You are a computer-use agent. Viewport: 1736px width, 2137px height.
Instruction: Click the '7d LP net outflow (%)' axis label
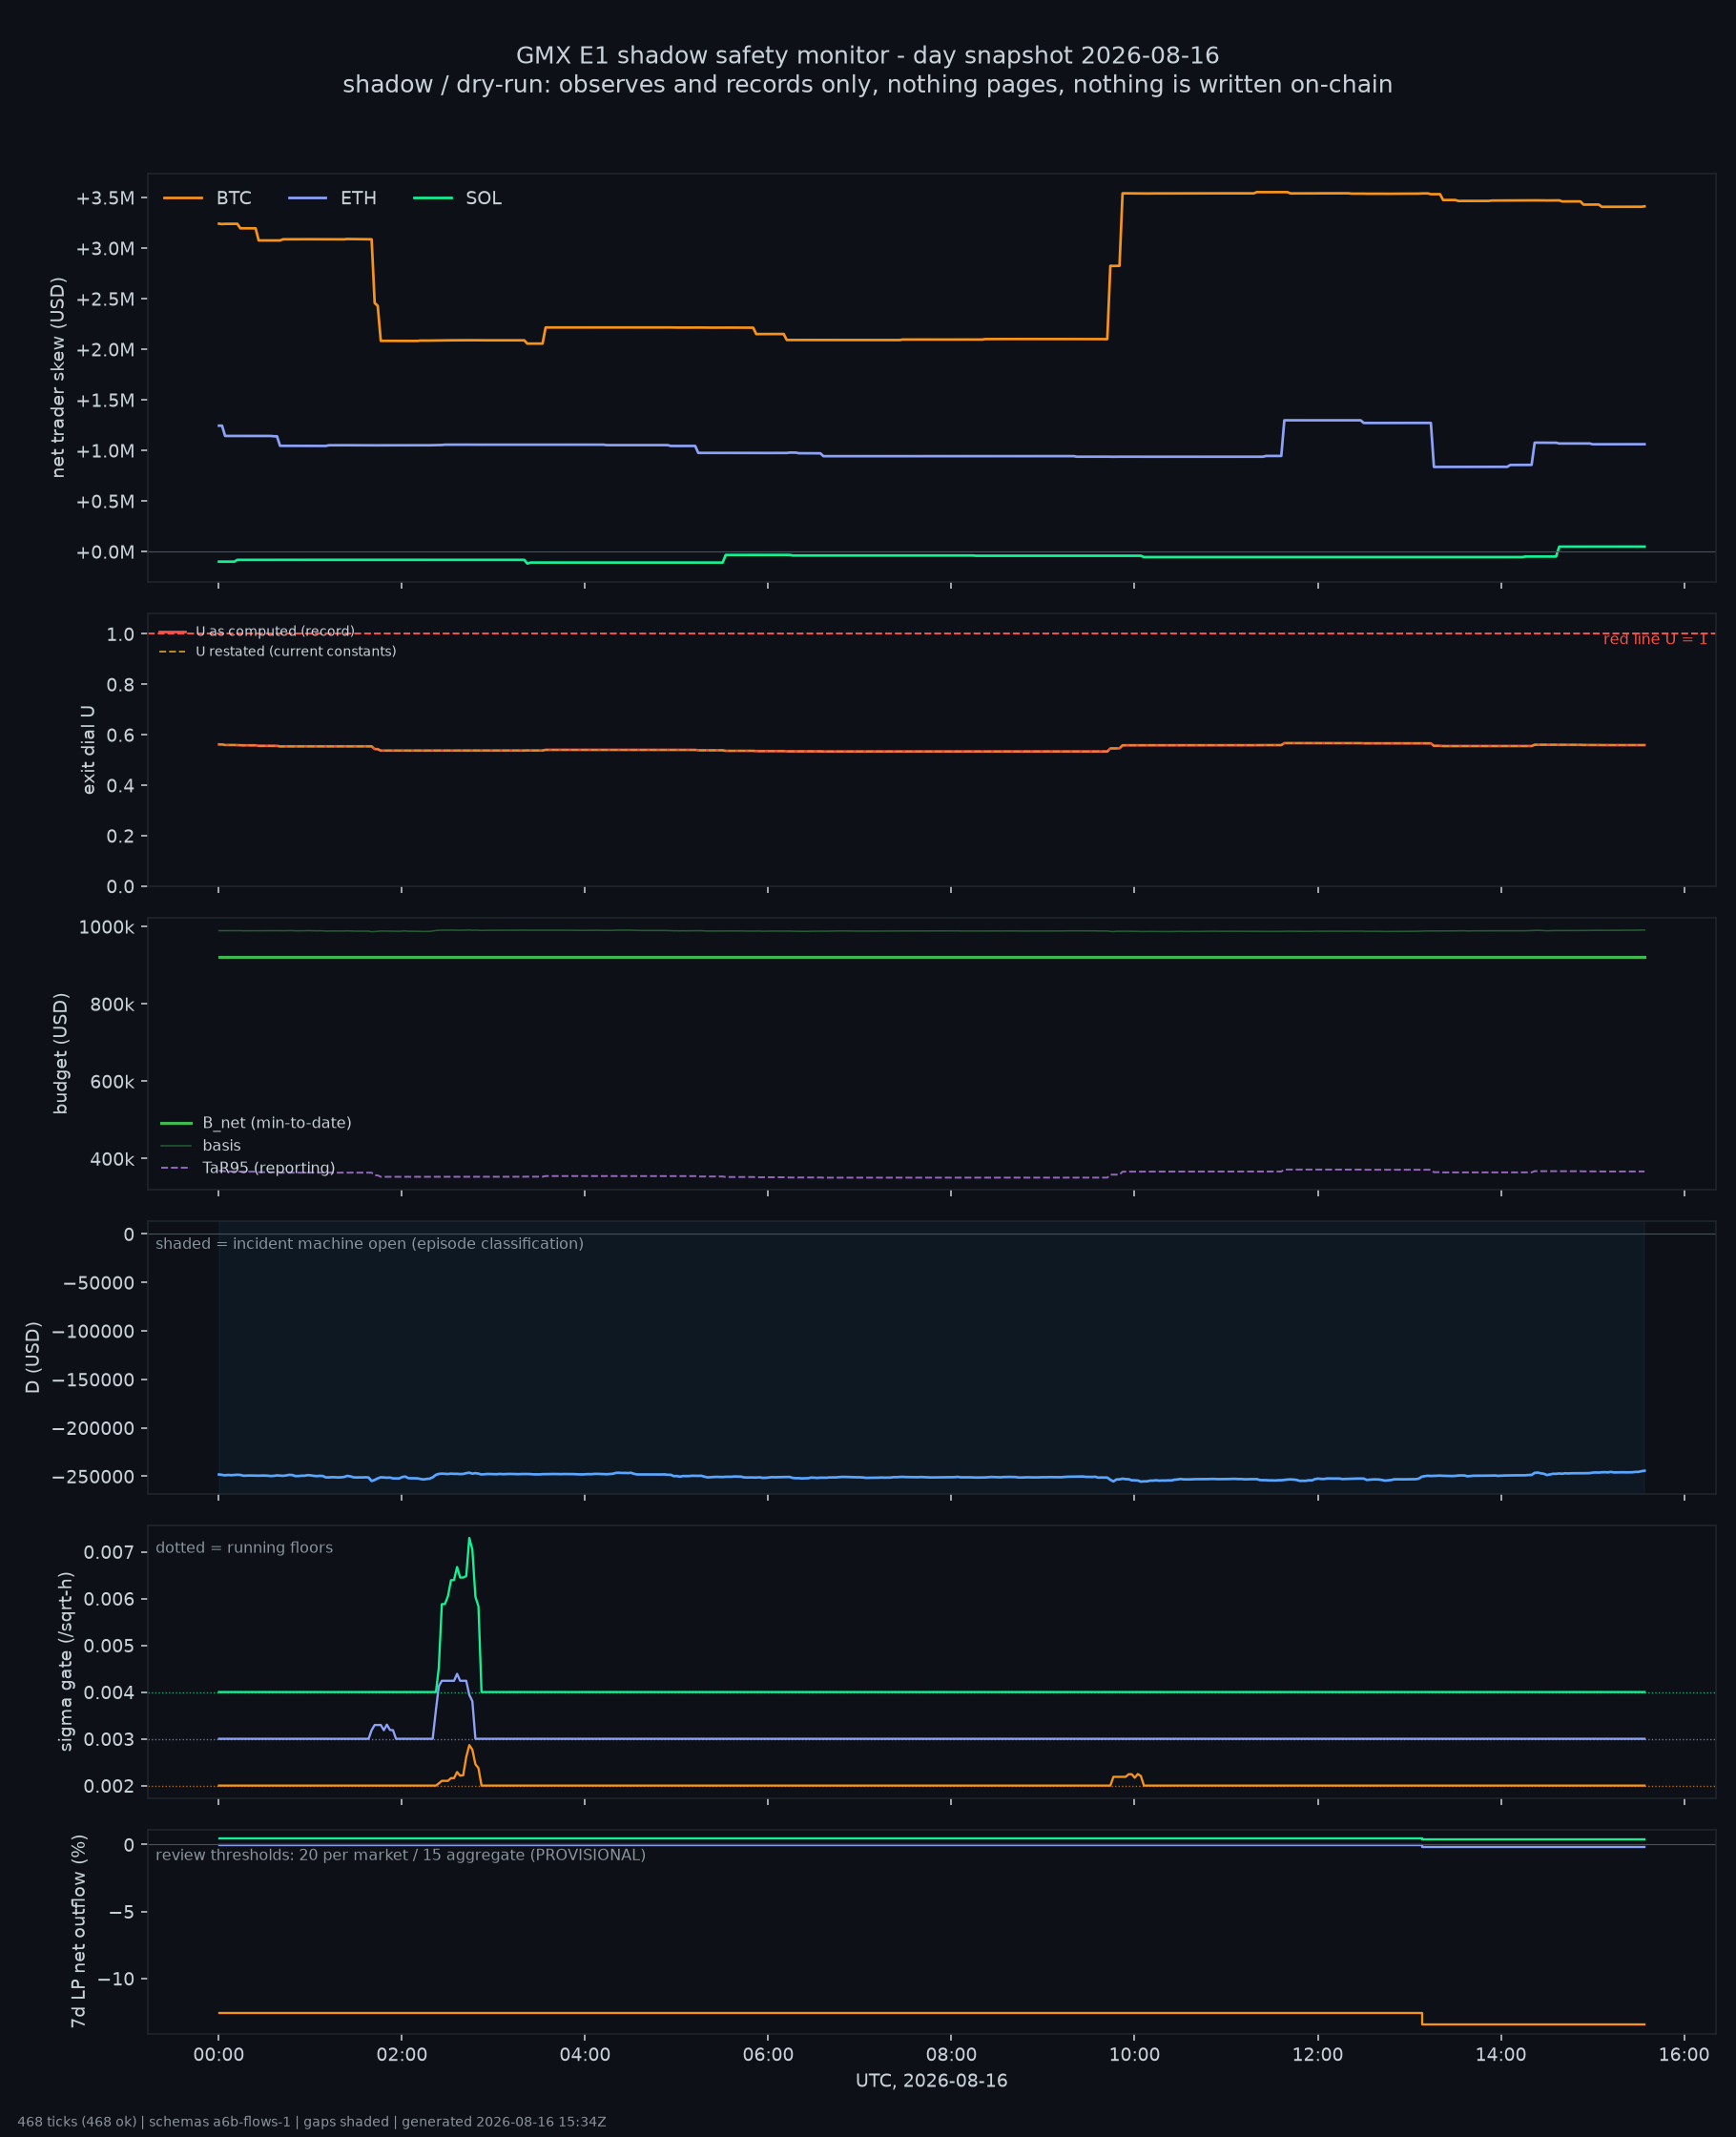click(x=78, y=1932)
